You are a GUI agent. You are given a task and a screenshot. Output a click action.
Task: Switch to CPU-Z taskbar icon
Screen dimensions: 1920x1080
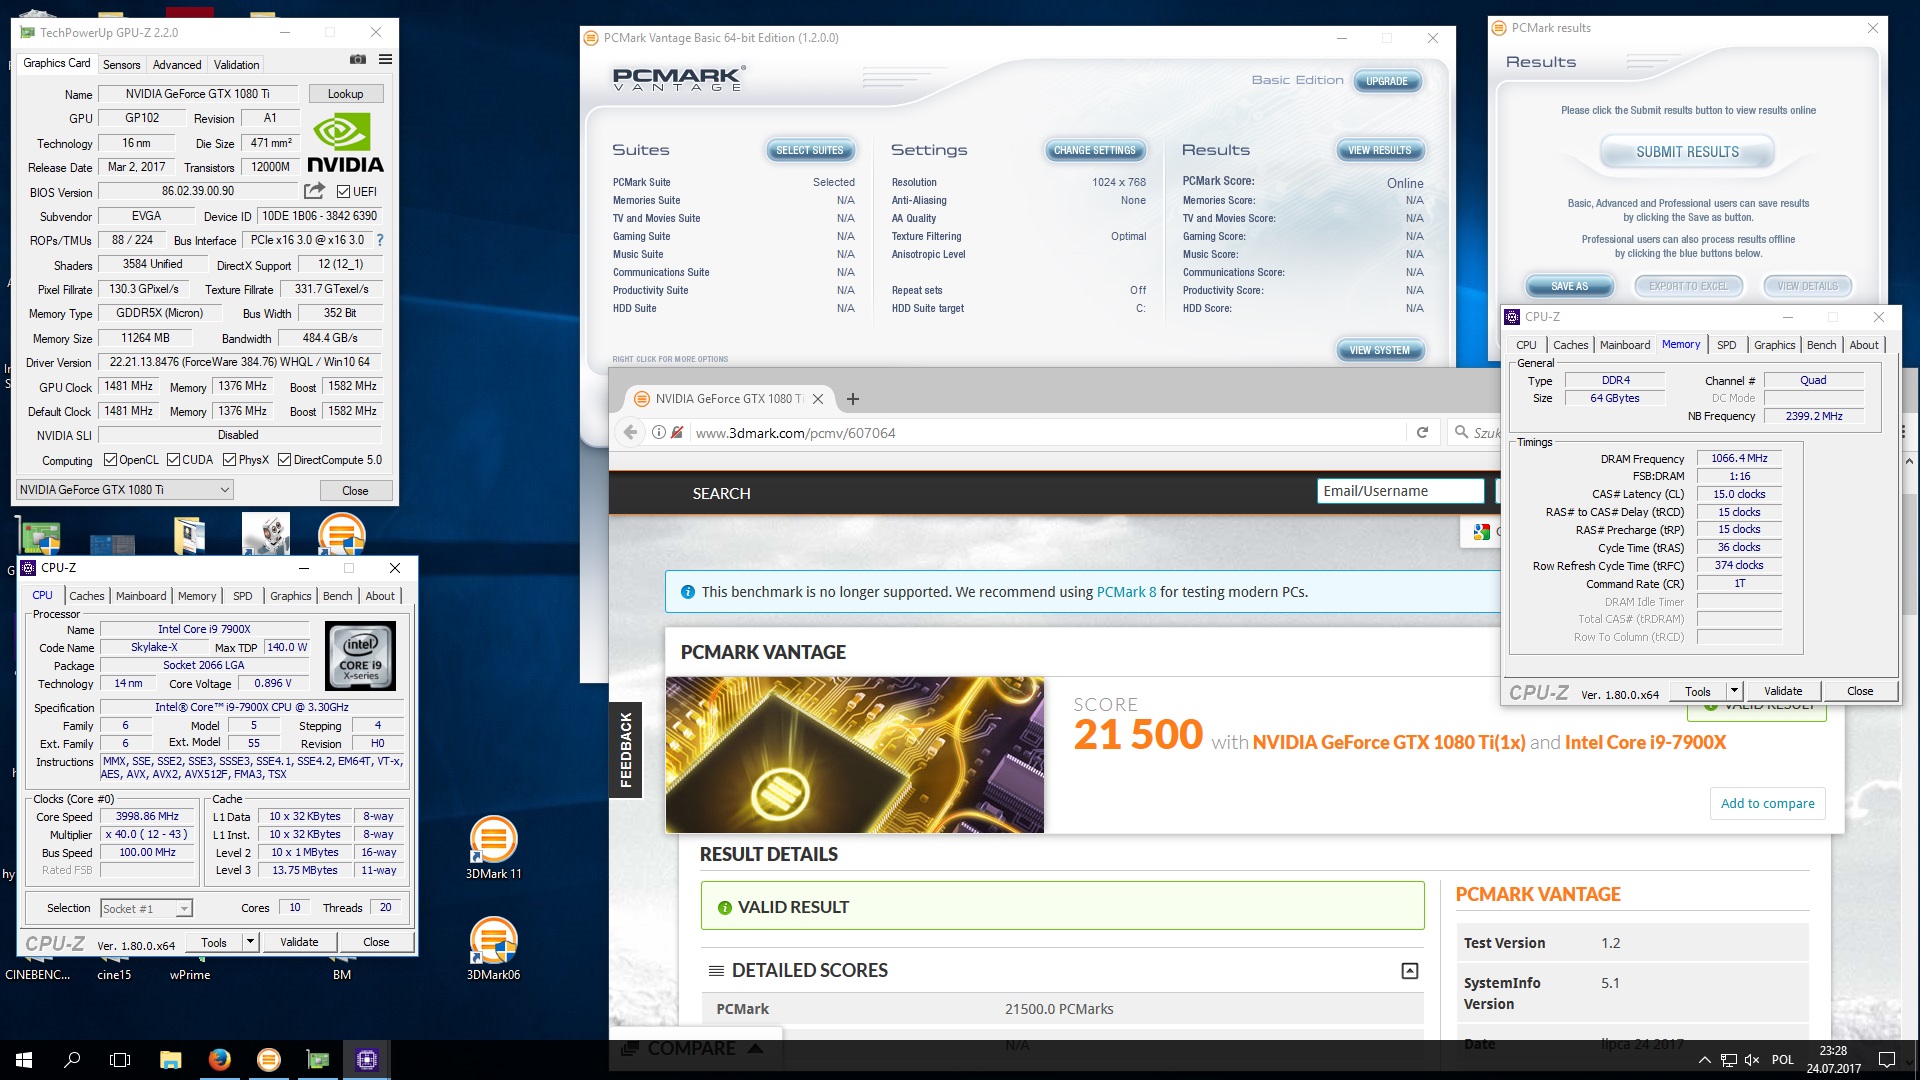coord(367,1060)
